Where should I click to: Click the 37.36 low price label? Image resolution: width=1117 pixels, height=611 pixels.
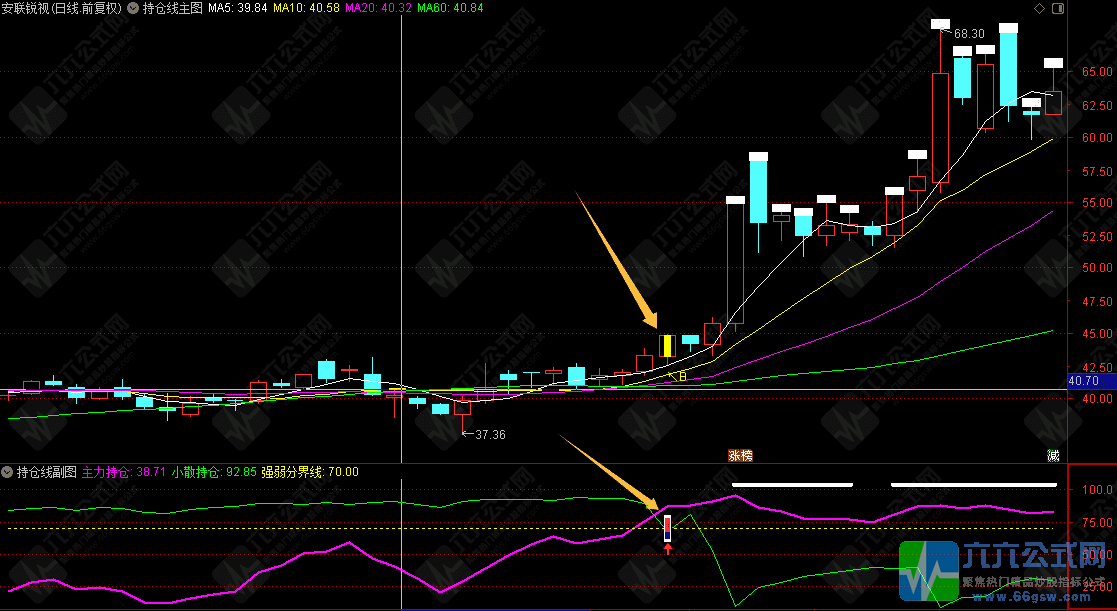pyautogui.click(x=490, y=434)
